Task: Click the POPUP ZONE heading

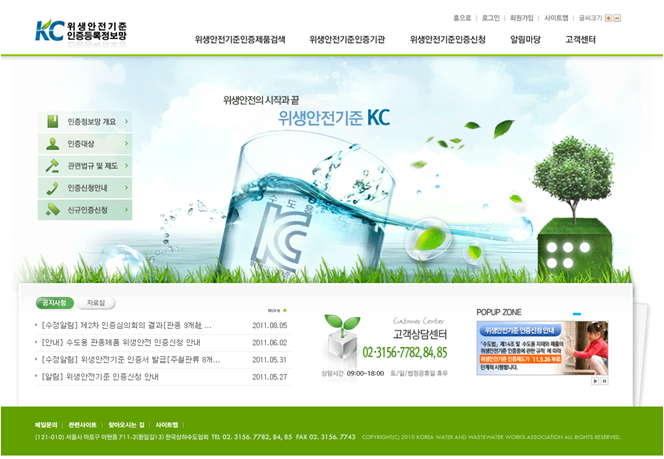Action: pos(499,312)
